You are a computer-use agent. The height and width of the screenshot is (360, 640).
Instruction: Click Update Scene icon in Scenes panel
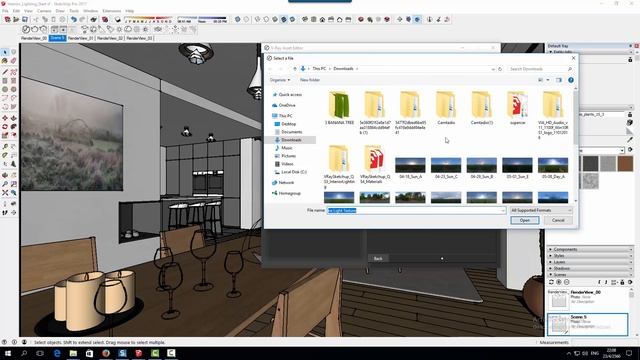pyautogui.click(x=551, y=282)
